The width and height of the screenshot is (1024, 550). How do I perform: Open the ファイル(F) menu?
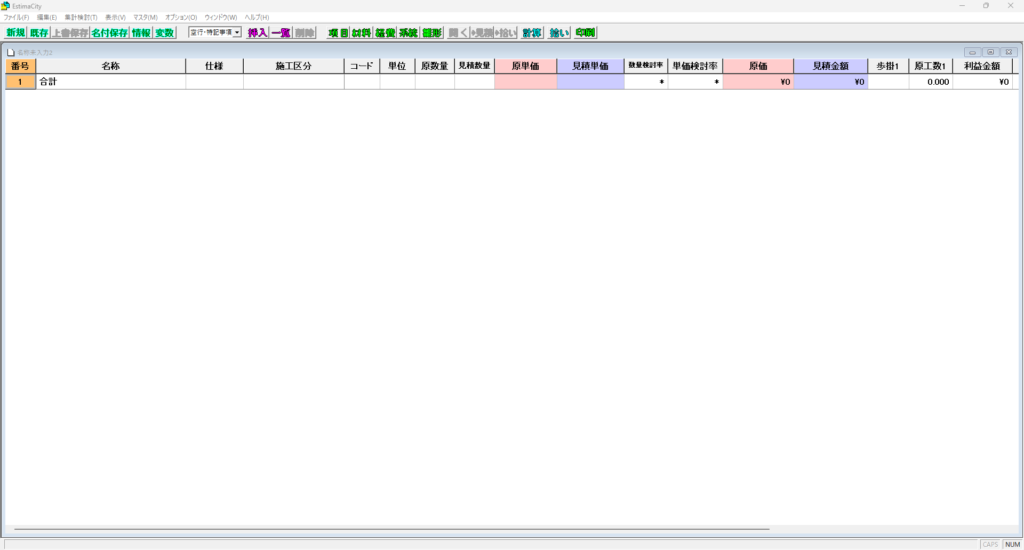click(x=16, y=18)
